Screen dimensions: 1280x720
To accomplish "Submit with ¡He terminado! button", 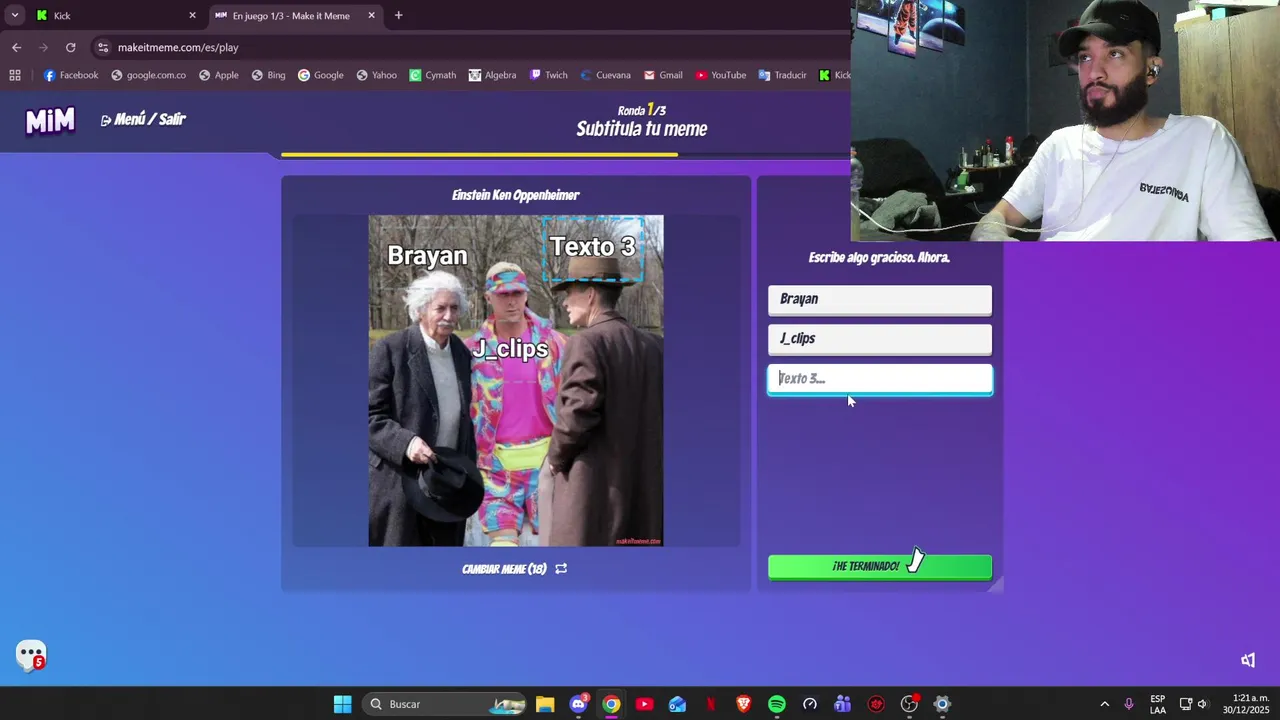I will (880, 566).
